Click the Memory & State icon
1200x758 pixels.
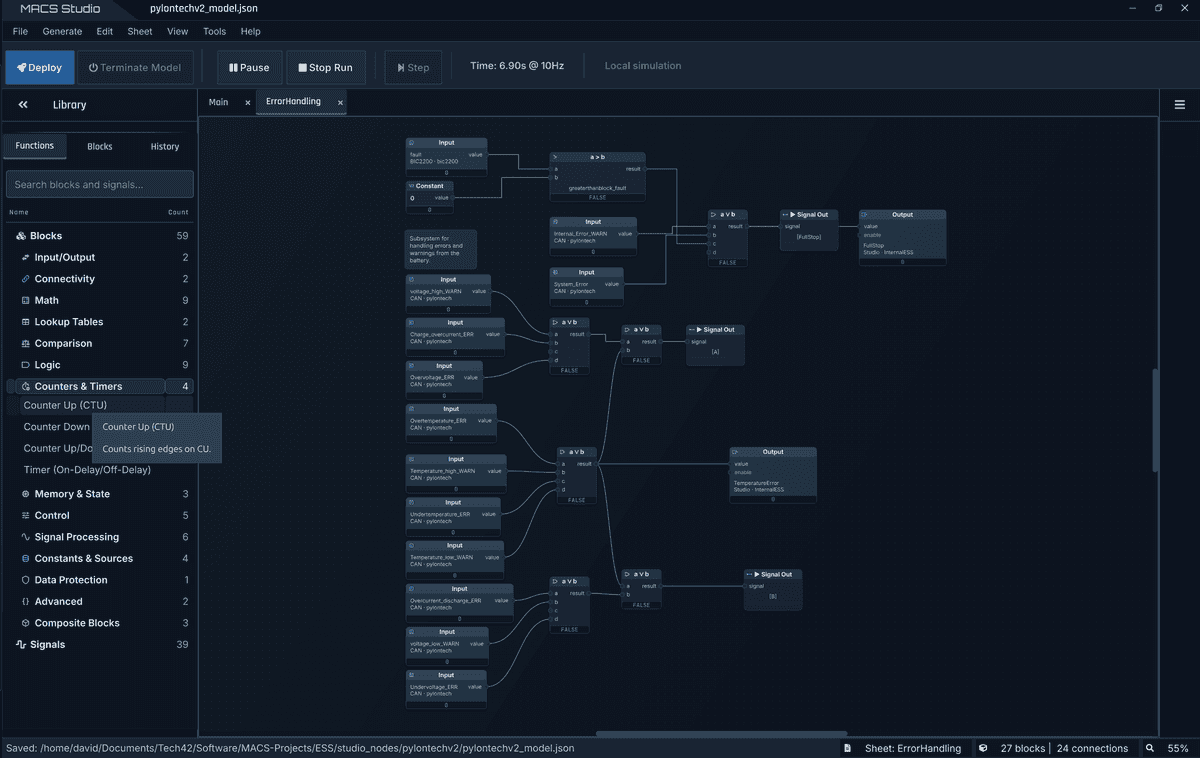(x=25, y=494)
